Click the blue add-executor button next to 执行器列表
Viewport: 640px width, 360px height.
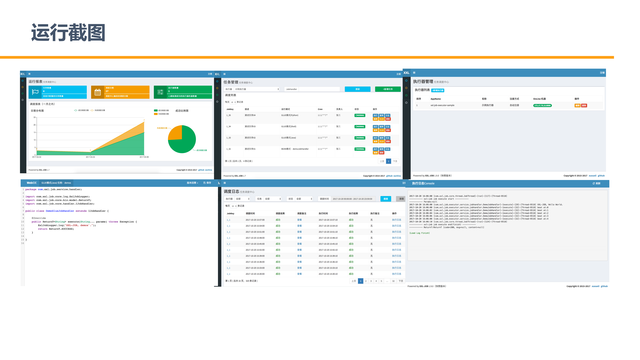pos(438,90)
